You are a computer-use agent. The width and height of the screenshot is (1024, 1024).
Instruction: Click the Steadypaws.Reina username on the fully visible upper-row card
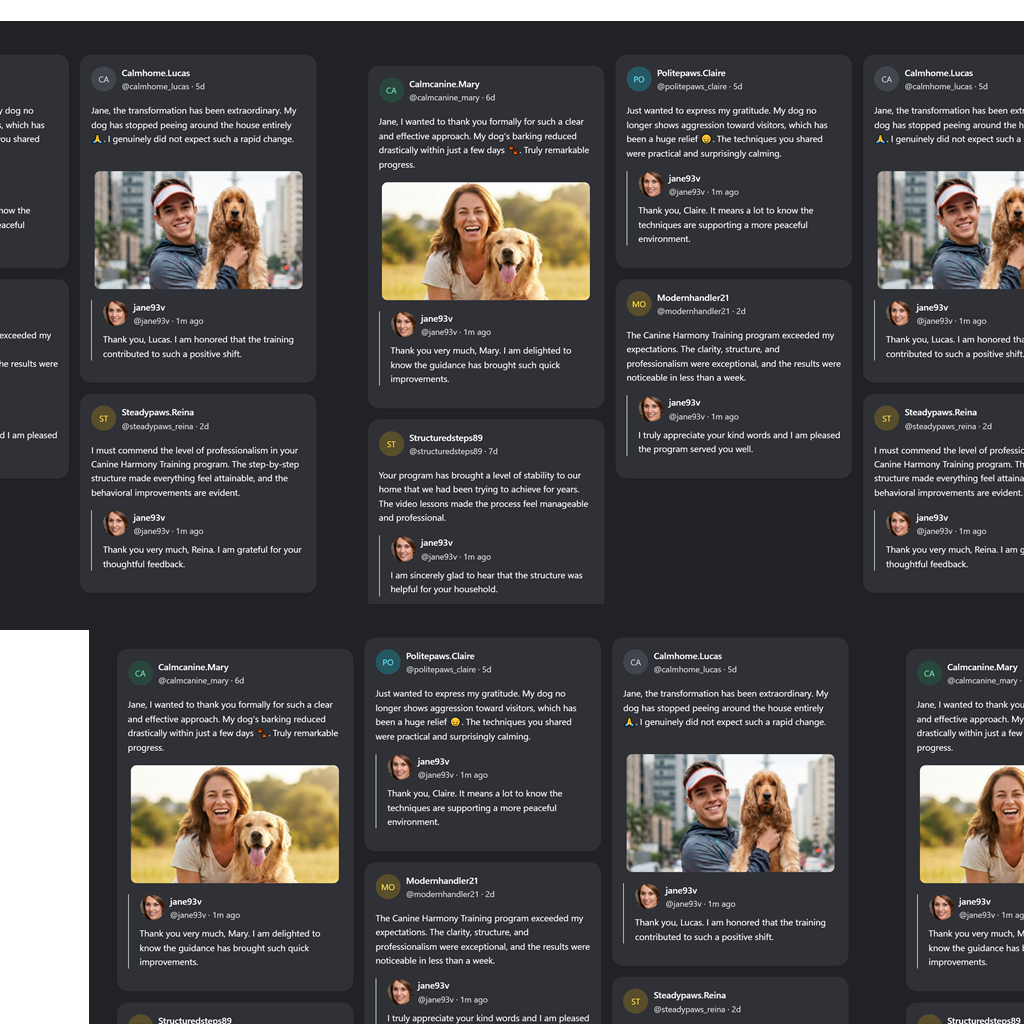[157, 412]
